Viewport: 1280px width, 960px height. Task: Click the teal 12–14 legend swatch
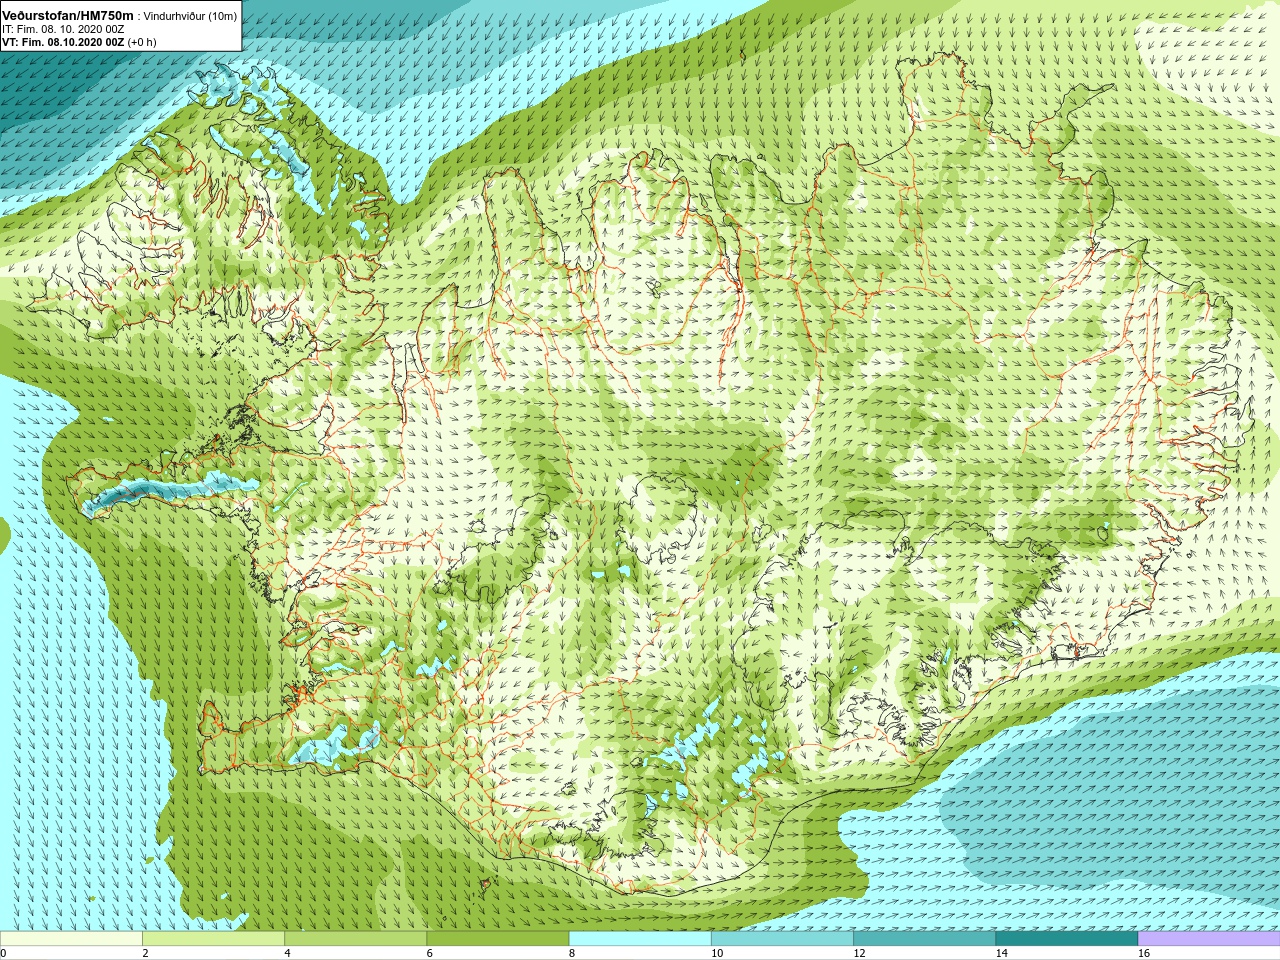click(x=924, y=939)
